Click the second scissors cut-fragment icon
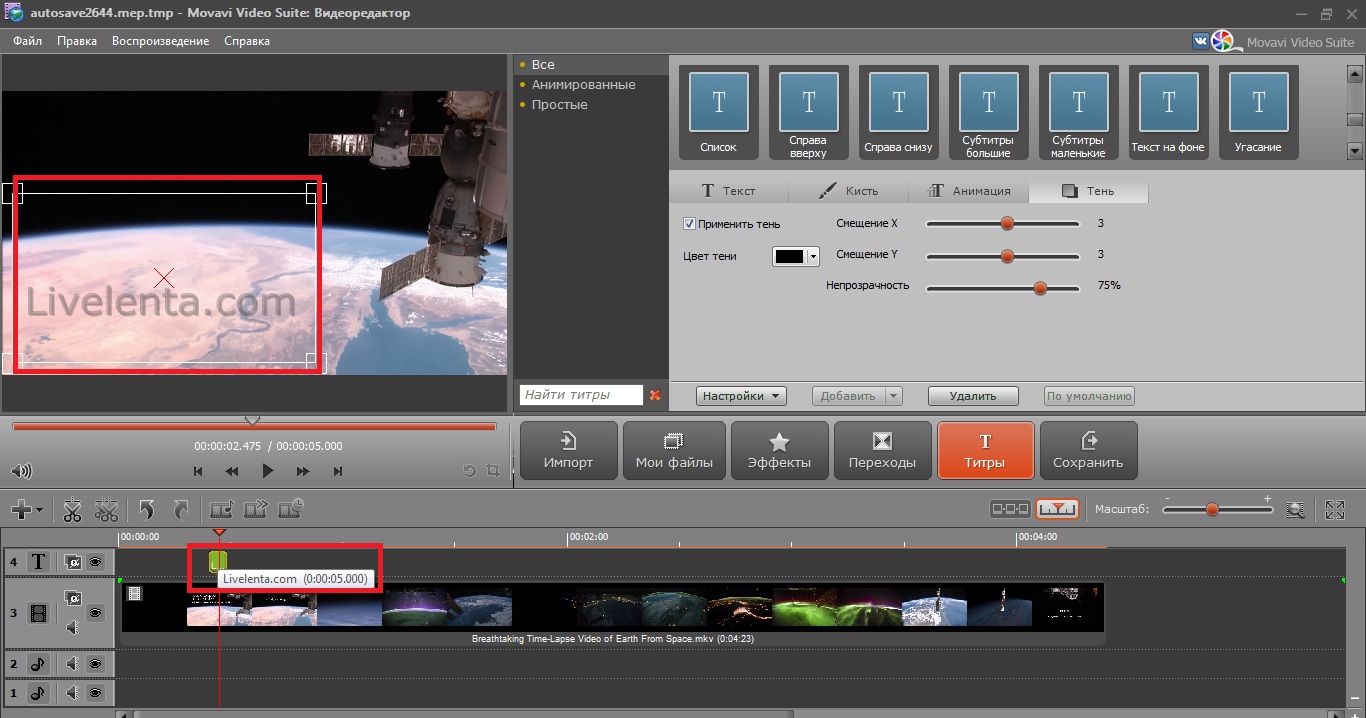Image resolution: width=1366 pixels, height=718 pixels. [106, 510]
